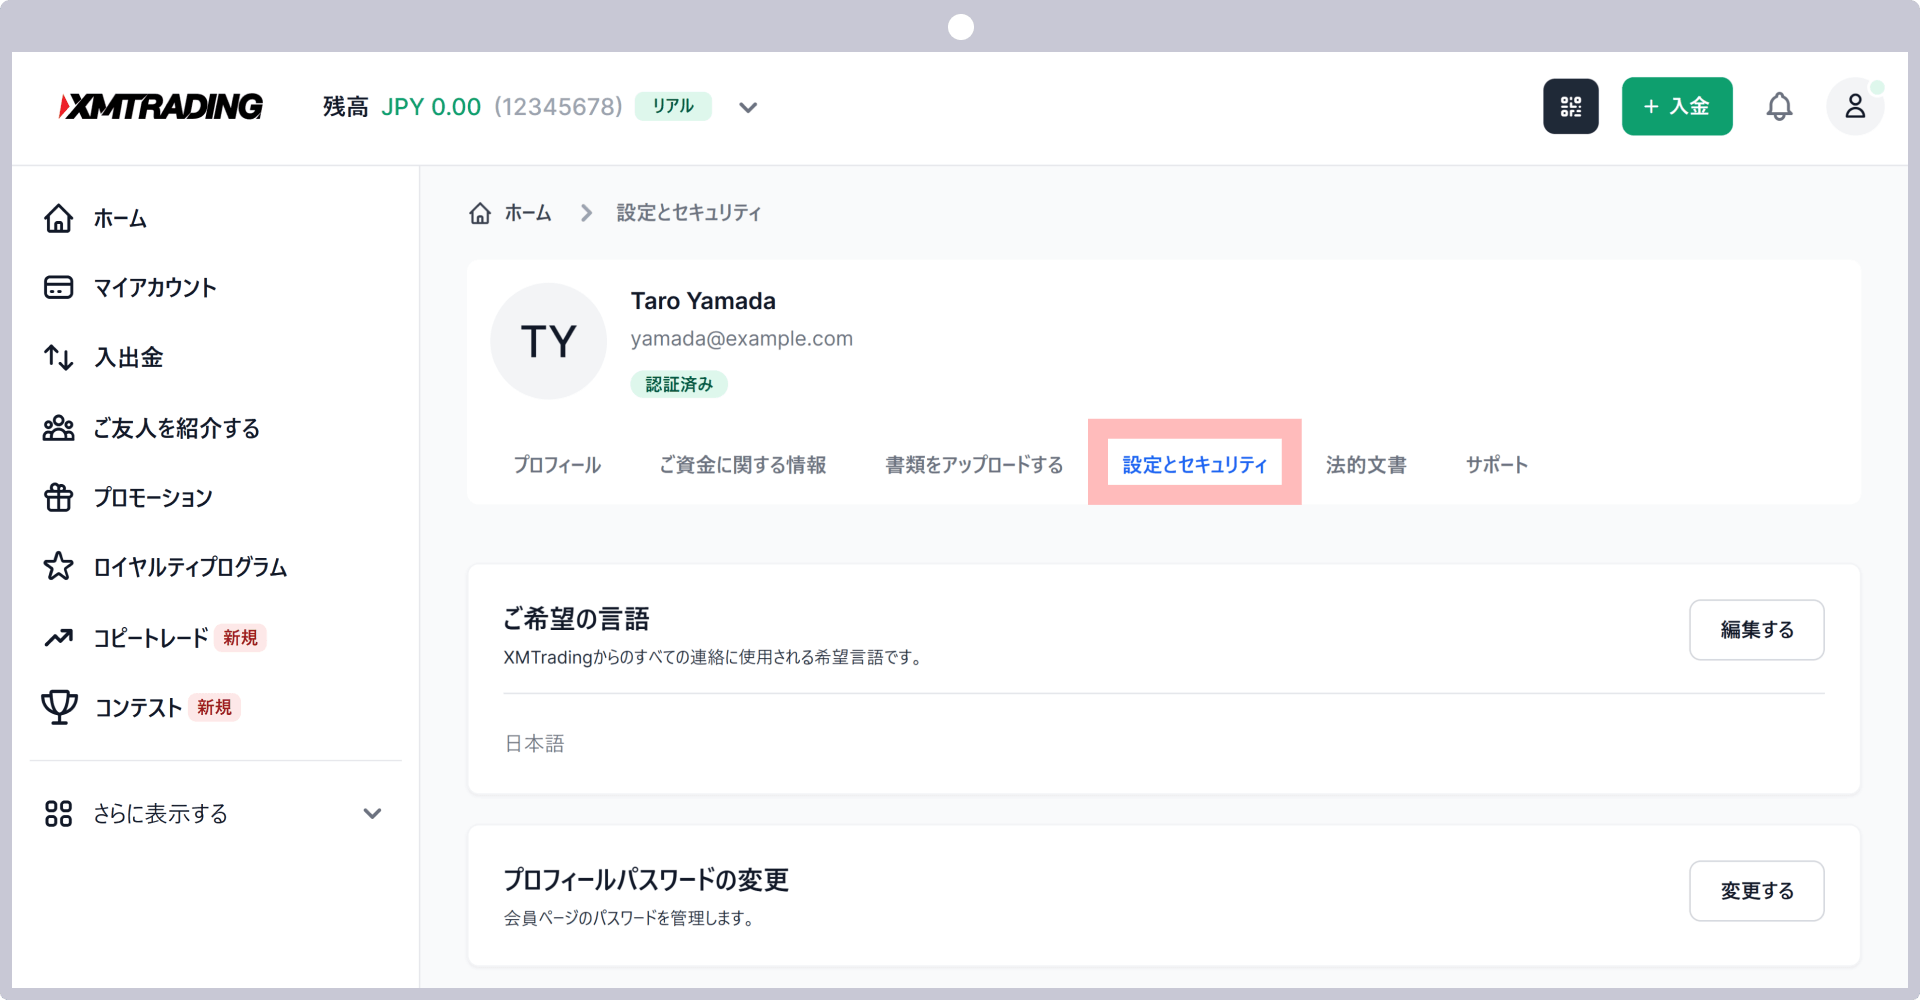Open ご友人を紹介する in sidebar

[x=177, y=428]
